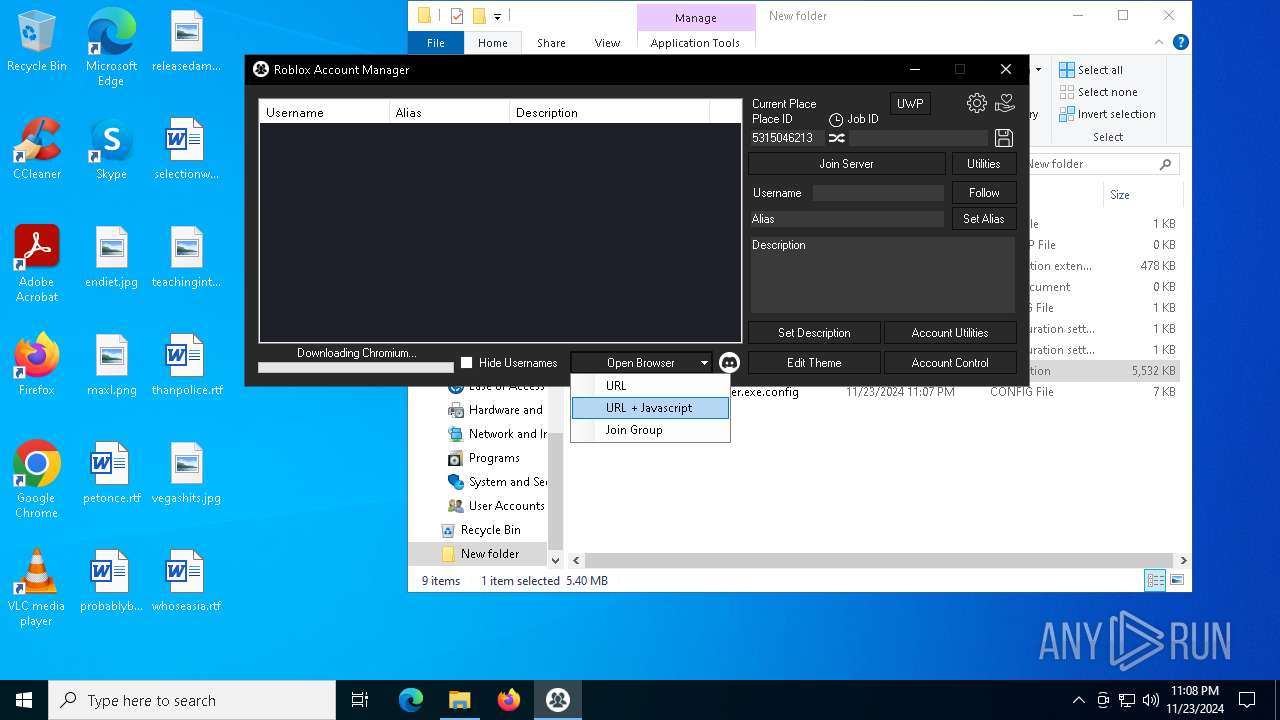1280x720 pixels.
Task: Expand the Open Browser dropdown arrow
Action: pos(704,363)
